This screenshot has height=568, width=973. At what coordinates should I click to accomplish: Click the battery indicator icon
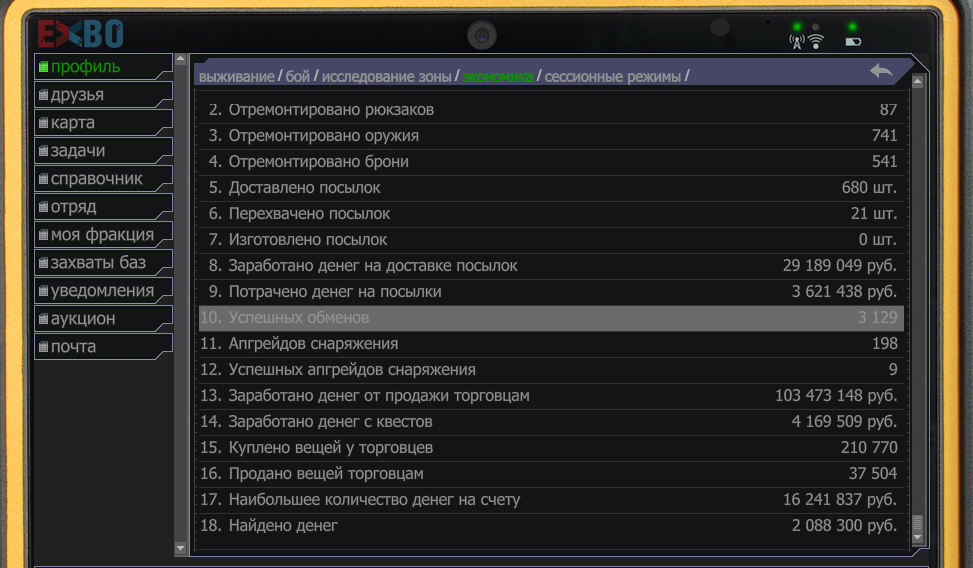tap(853, 42)
